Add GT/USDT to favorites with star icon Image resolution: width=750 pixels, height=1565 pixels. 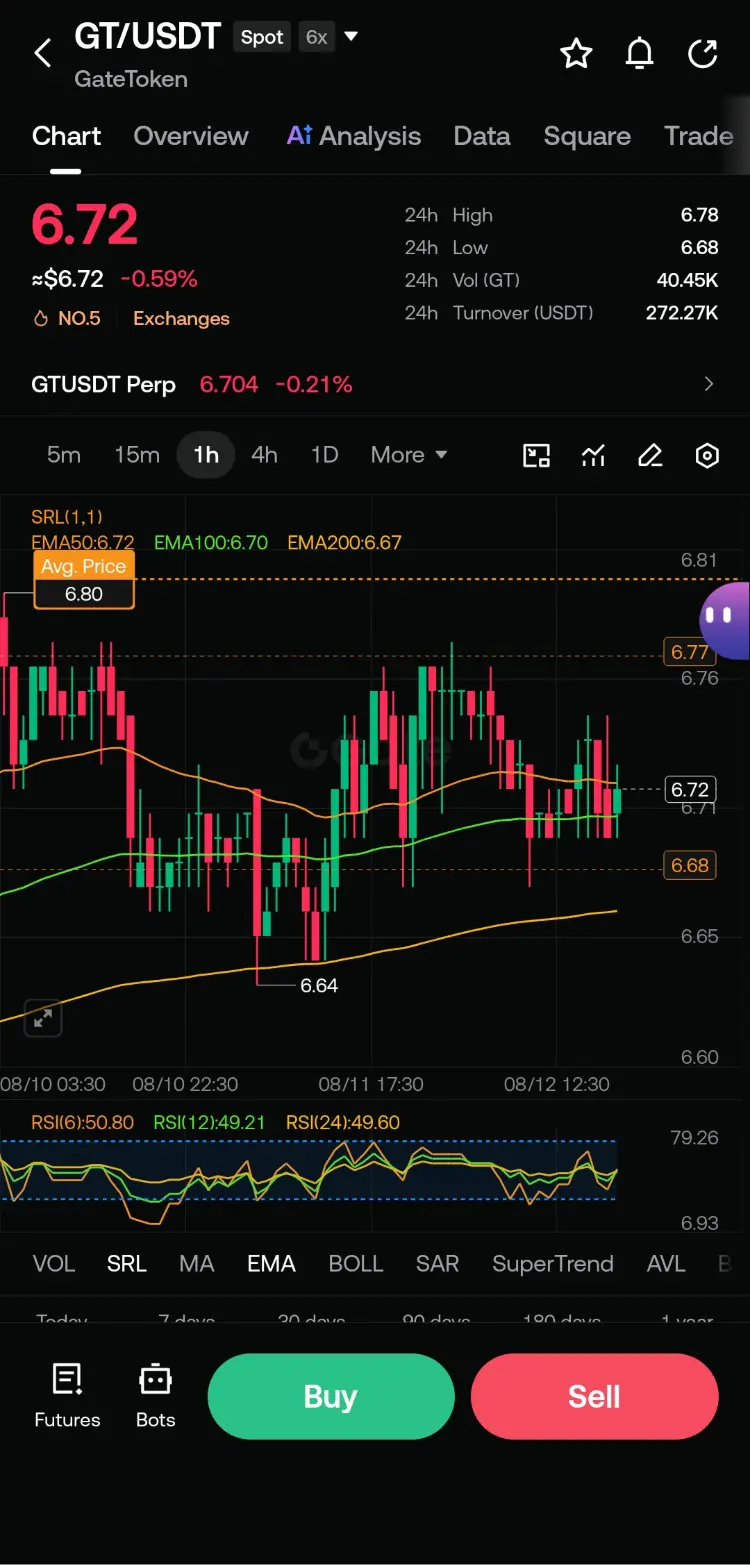point(576,53)
